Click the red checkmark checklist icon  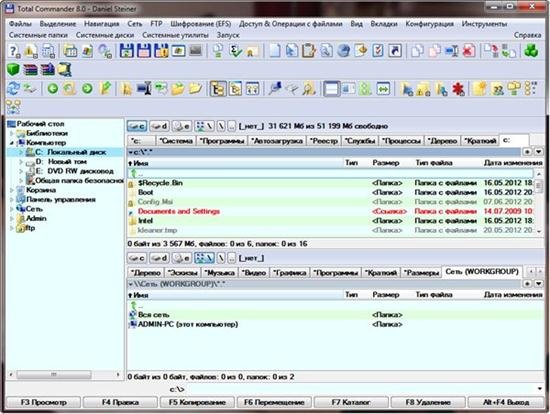(378, 51)
